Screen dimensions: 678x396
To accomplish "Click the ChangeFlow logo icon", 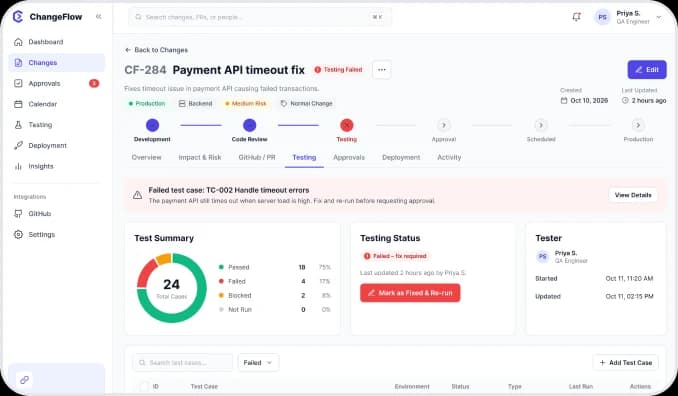I will tap(18, 17).
